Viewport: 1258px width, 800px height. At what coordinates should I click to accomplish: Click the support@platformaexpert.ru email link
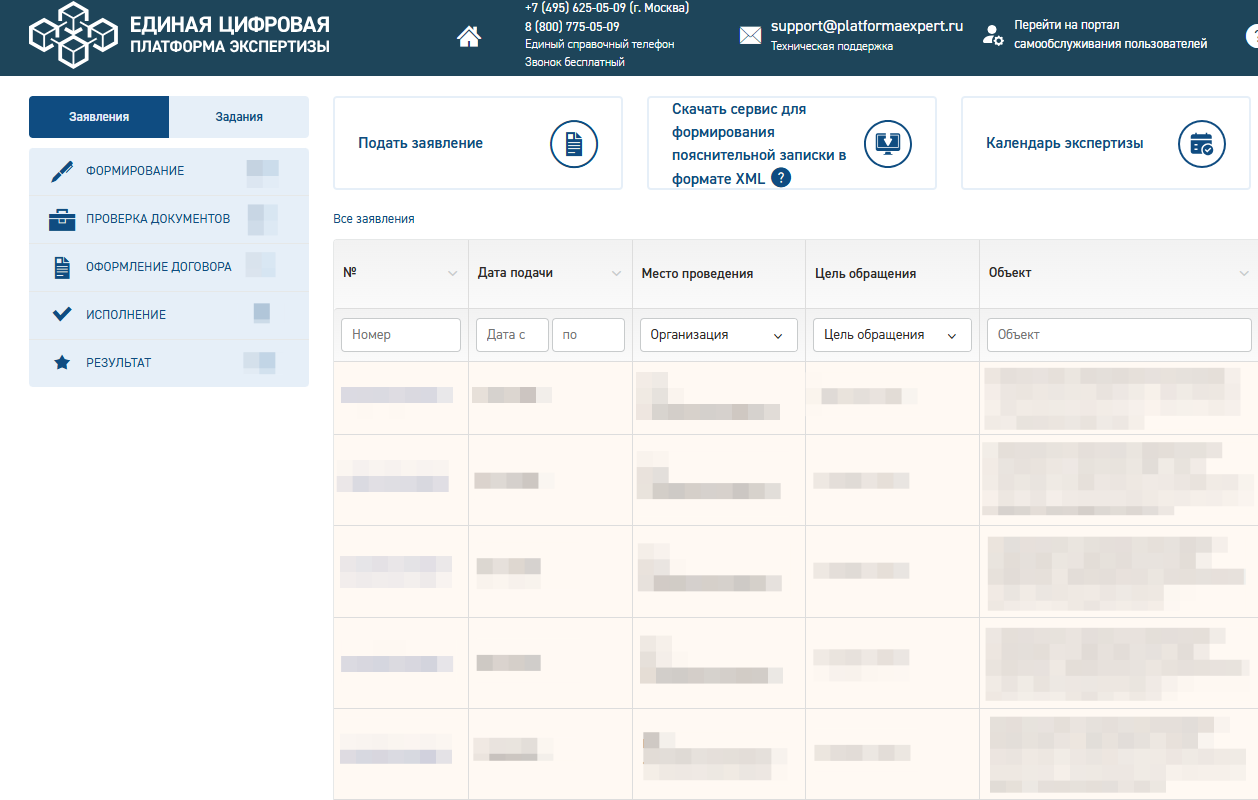tap(866, 26)
